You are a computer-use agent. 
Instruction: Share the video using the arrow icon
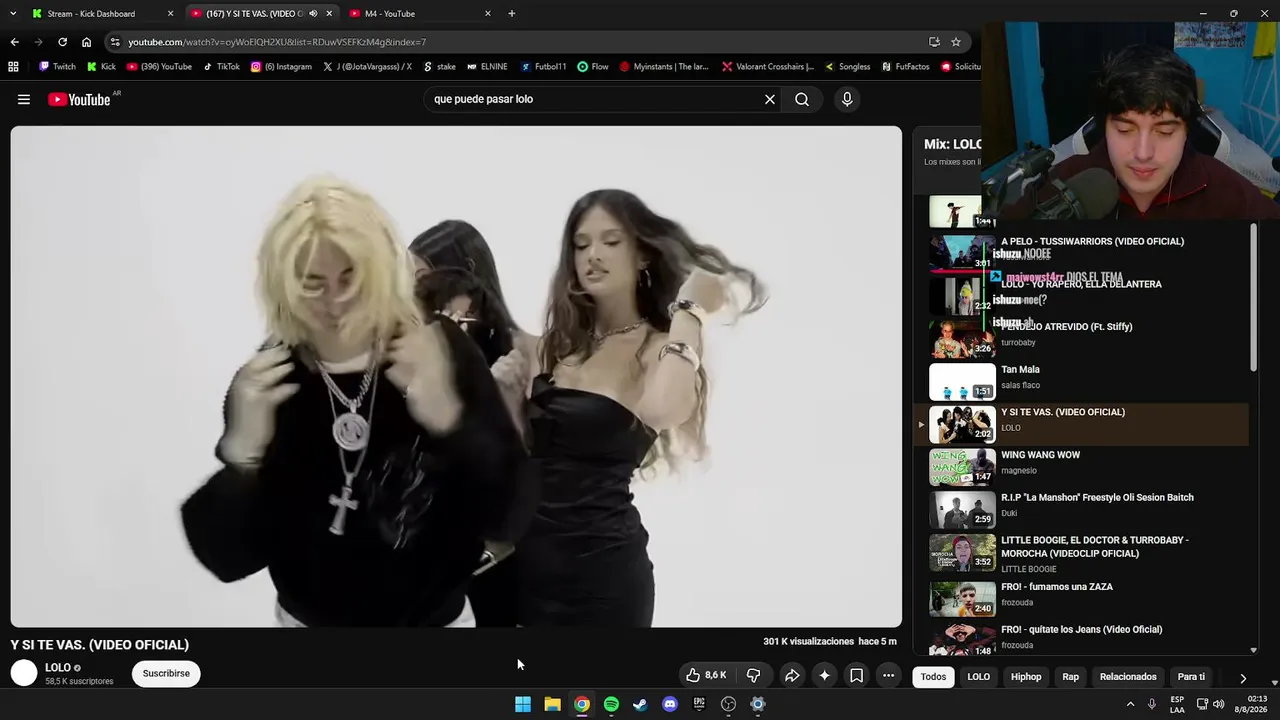(792, 675)
